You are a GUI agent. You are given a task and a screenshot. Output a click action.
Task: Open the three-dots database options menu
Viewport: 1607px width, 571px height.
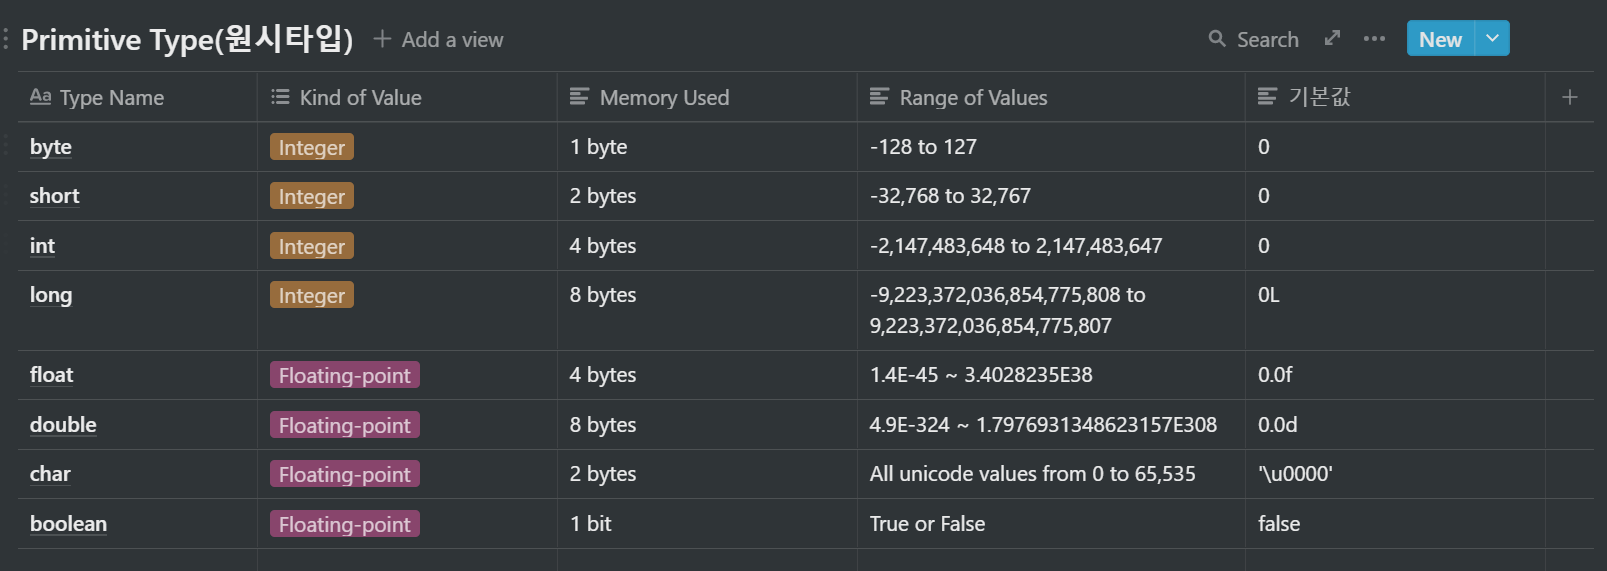pyautogui.click(x=1374, y=39)
